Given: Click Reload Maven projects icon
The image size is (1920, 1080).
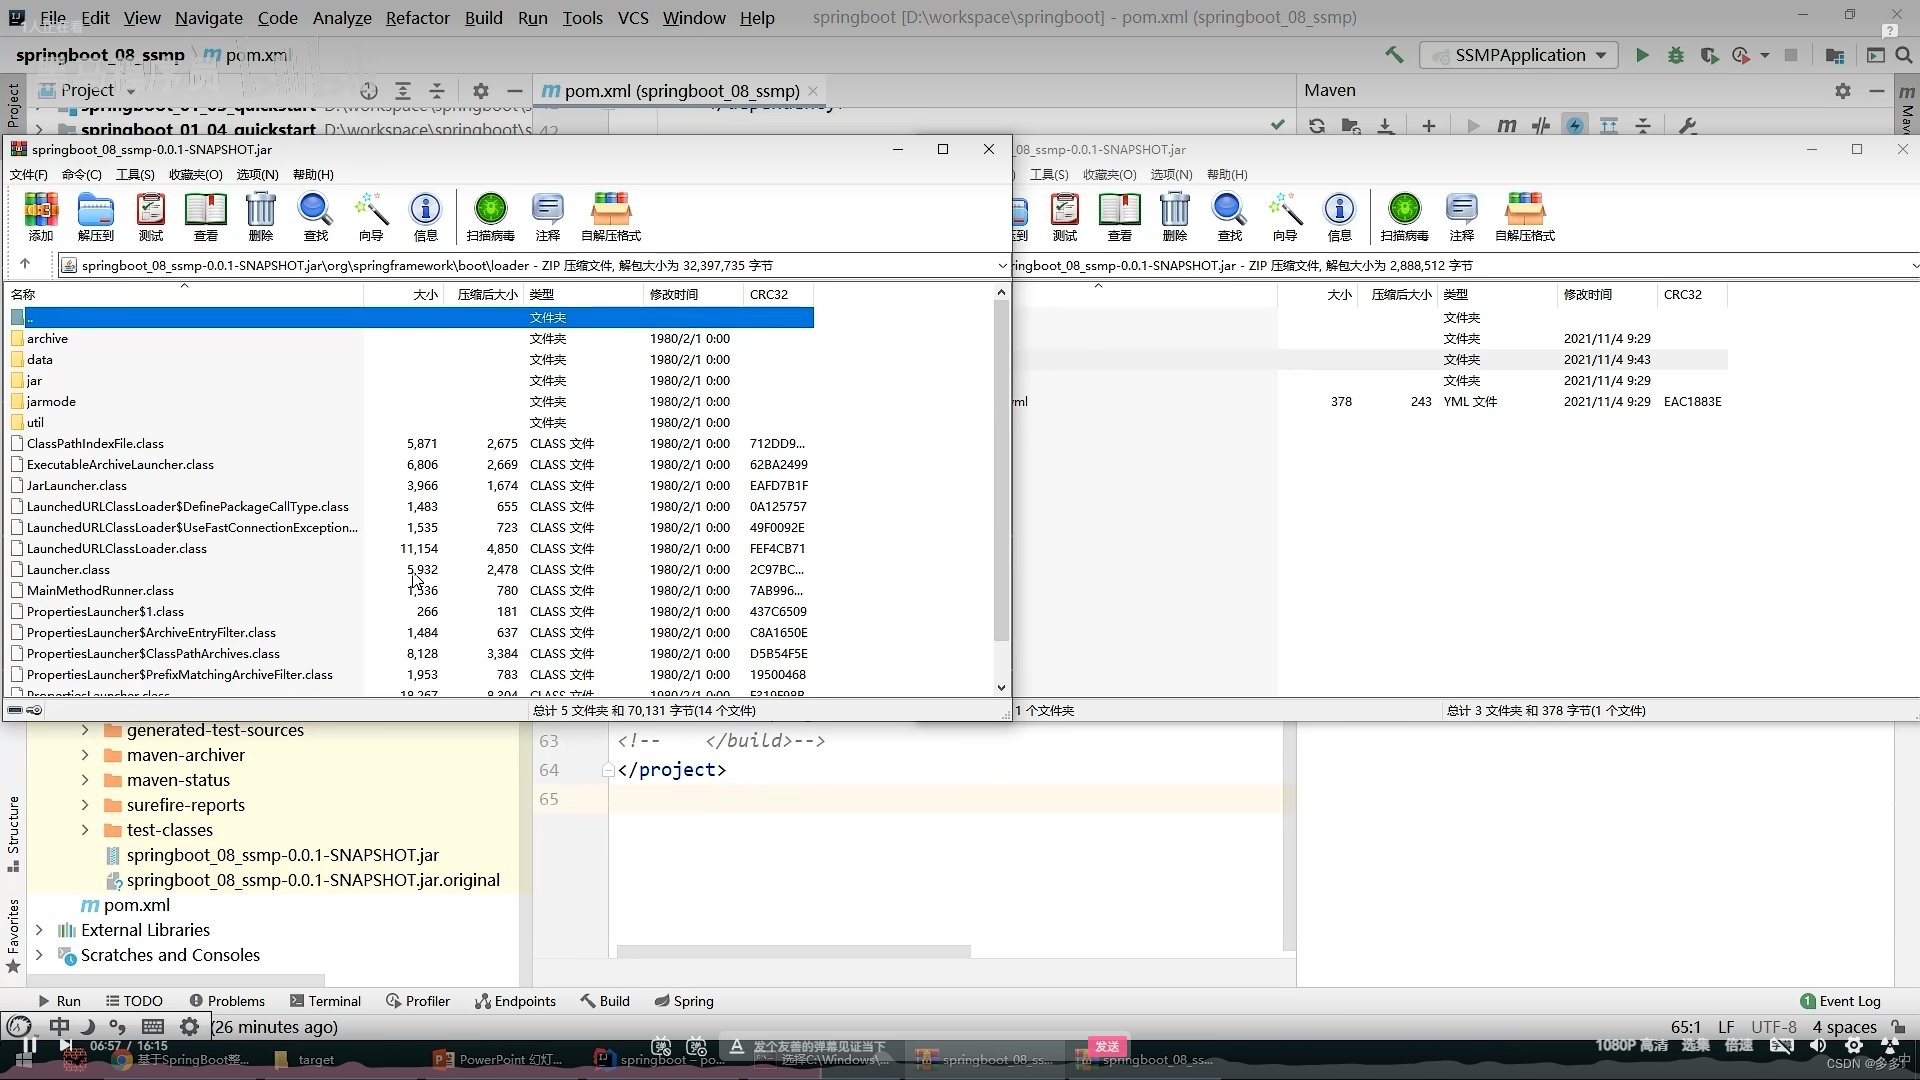Looking at the screenshot, I should (1316, 126).
